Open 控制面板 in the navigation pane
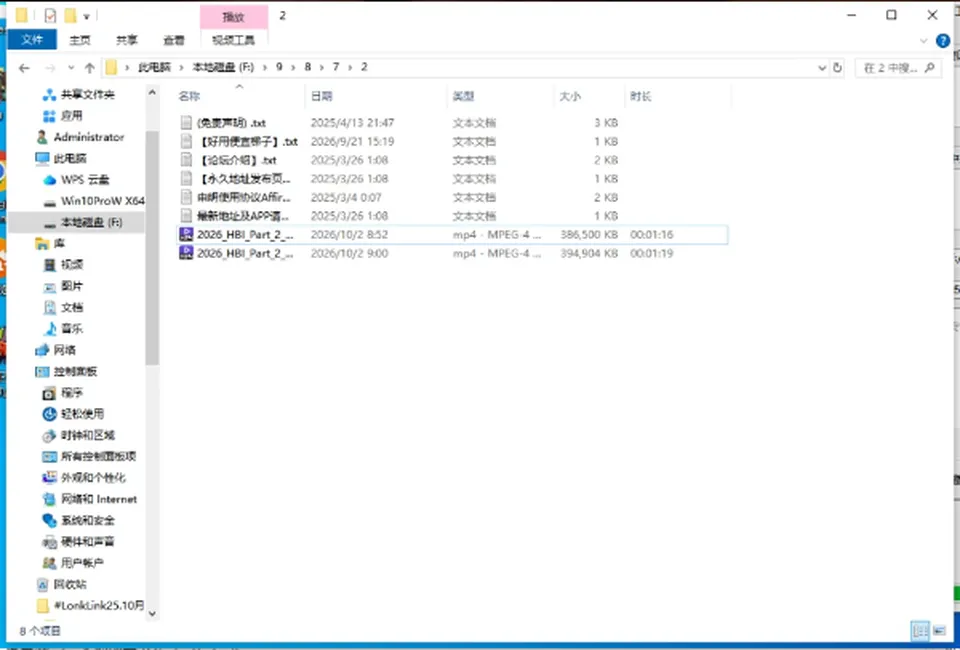This screenshot has height=650, width=960. pos(75,372)
